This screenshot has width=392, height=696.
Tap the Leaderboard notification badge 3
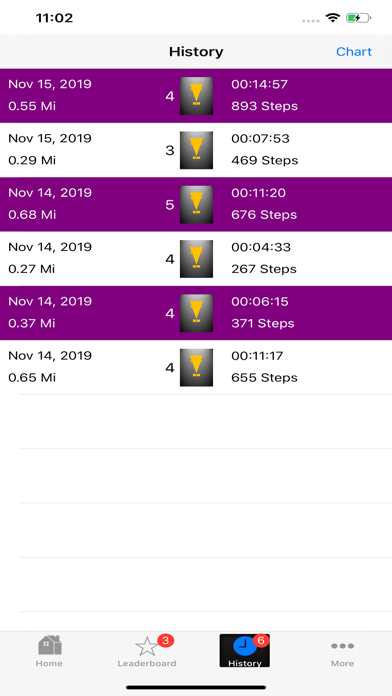coord(165,641)
